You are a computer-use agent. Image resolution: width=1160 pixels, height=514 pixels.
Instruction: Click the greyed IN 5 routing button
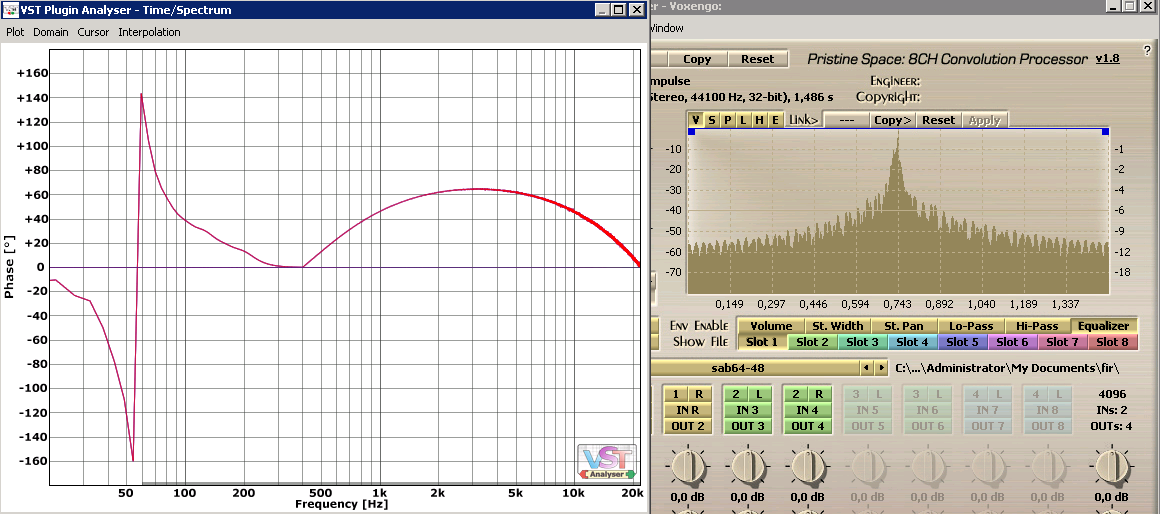[x=868, y=409]
